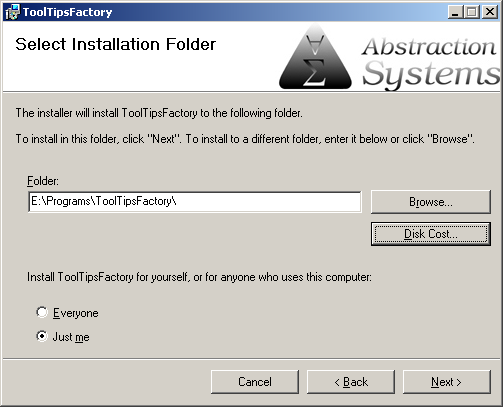
Task: Select the Just me radio option
Action: [x=42, y=336]
